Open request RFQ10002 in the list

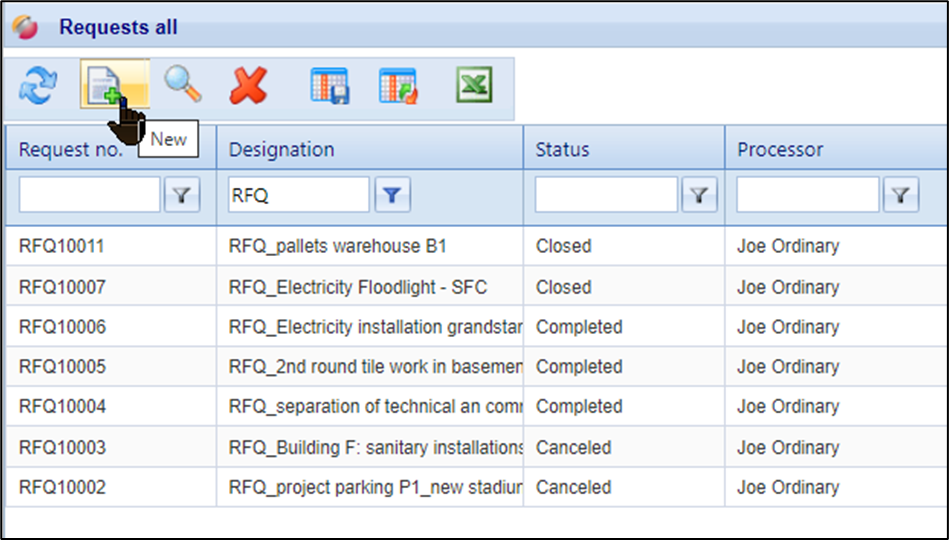pos(62,487)
